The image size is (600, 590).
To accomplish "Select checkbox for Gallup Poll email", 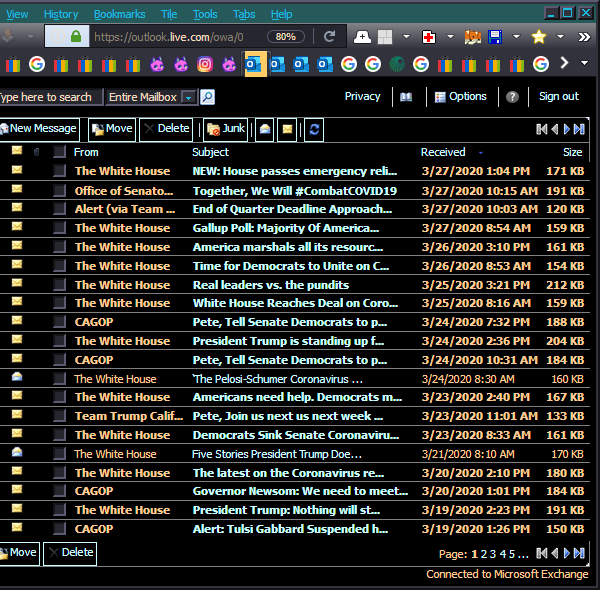I will [x=59, y=228].
